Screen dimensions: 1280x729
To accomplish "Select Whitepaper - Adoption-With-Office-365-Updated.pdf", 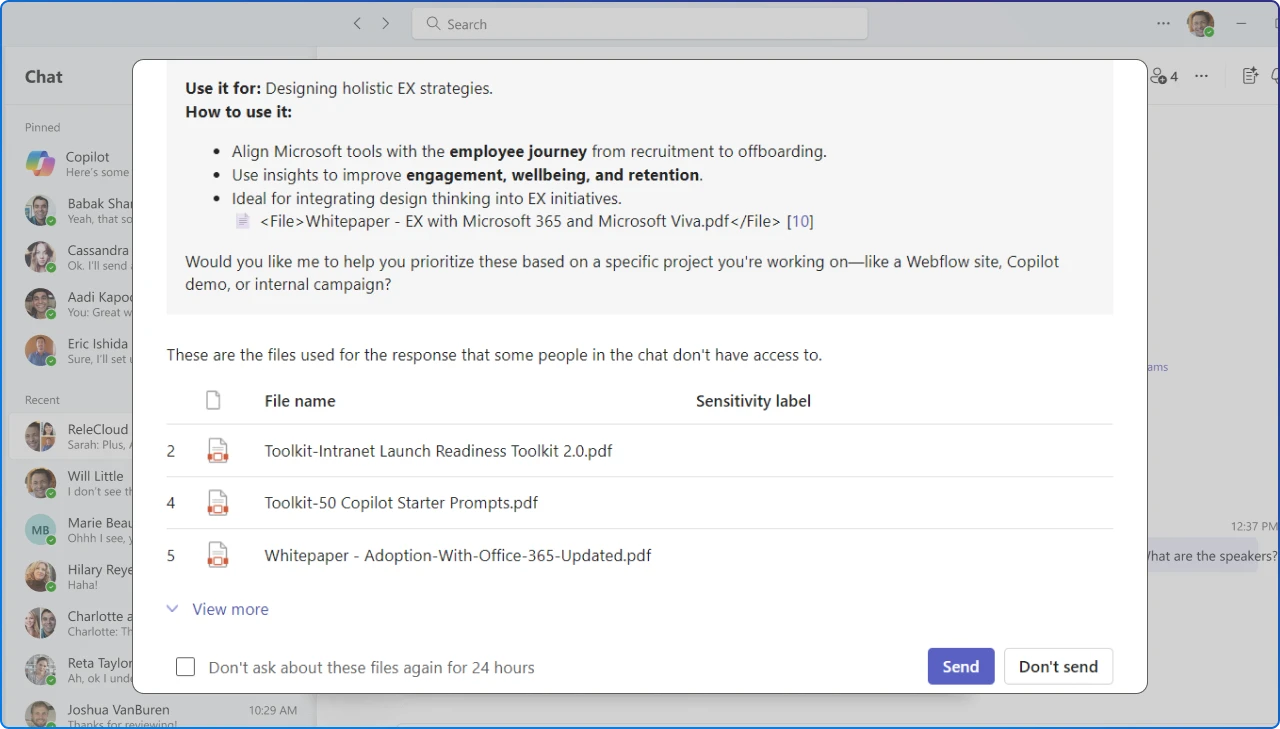I will click(458, 555).
